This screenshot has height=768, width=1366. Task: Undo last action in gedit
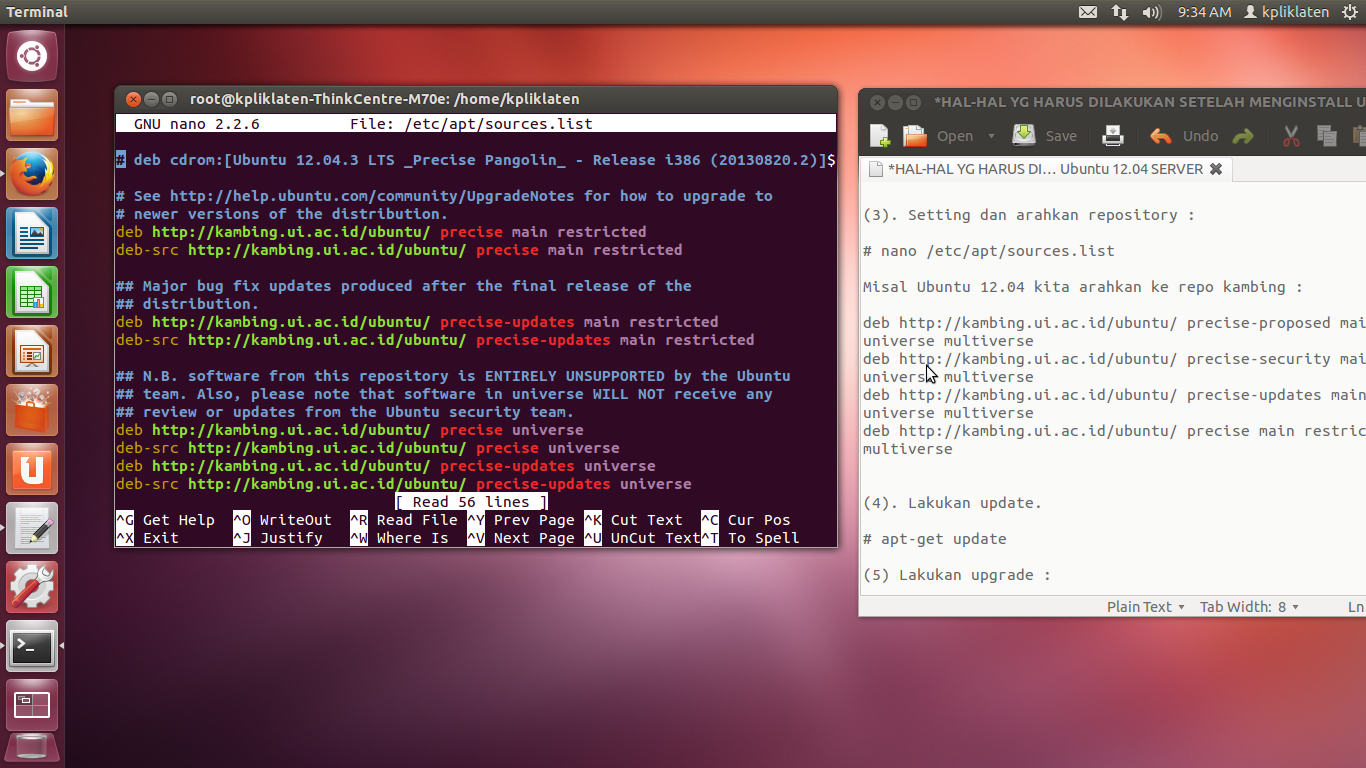(x=1184, y=136)
